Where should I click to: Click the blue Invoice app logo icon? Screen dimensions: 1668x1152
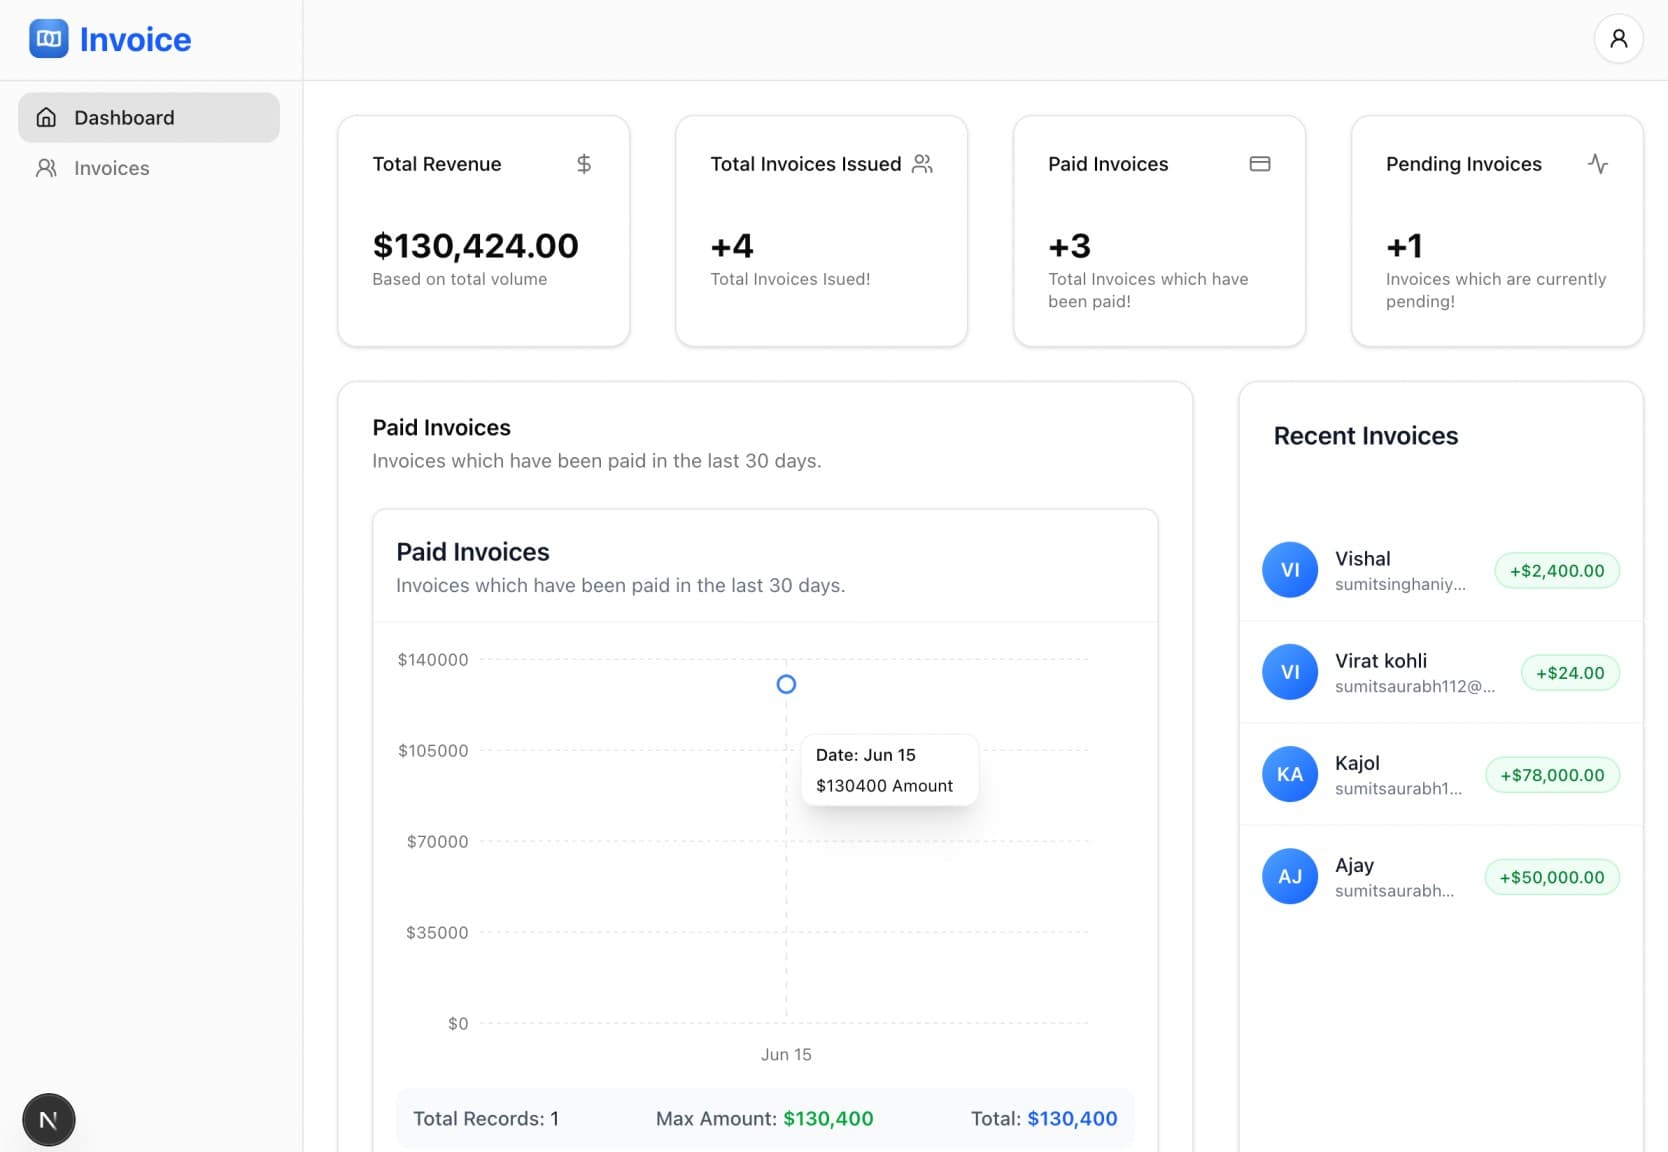[48, 38]
